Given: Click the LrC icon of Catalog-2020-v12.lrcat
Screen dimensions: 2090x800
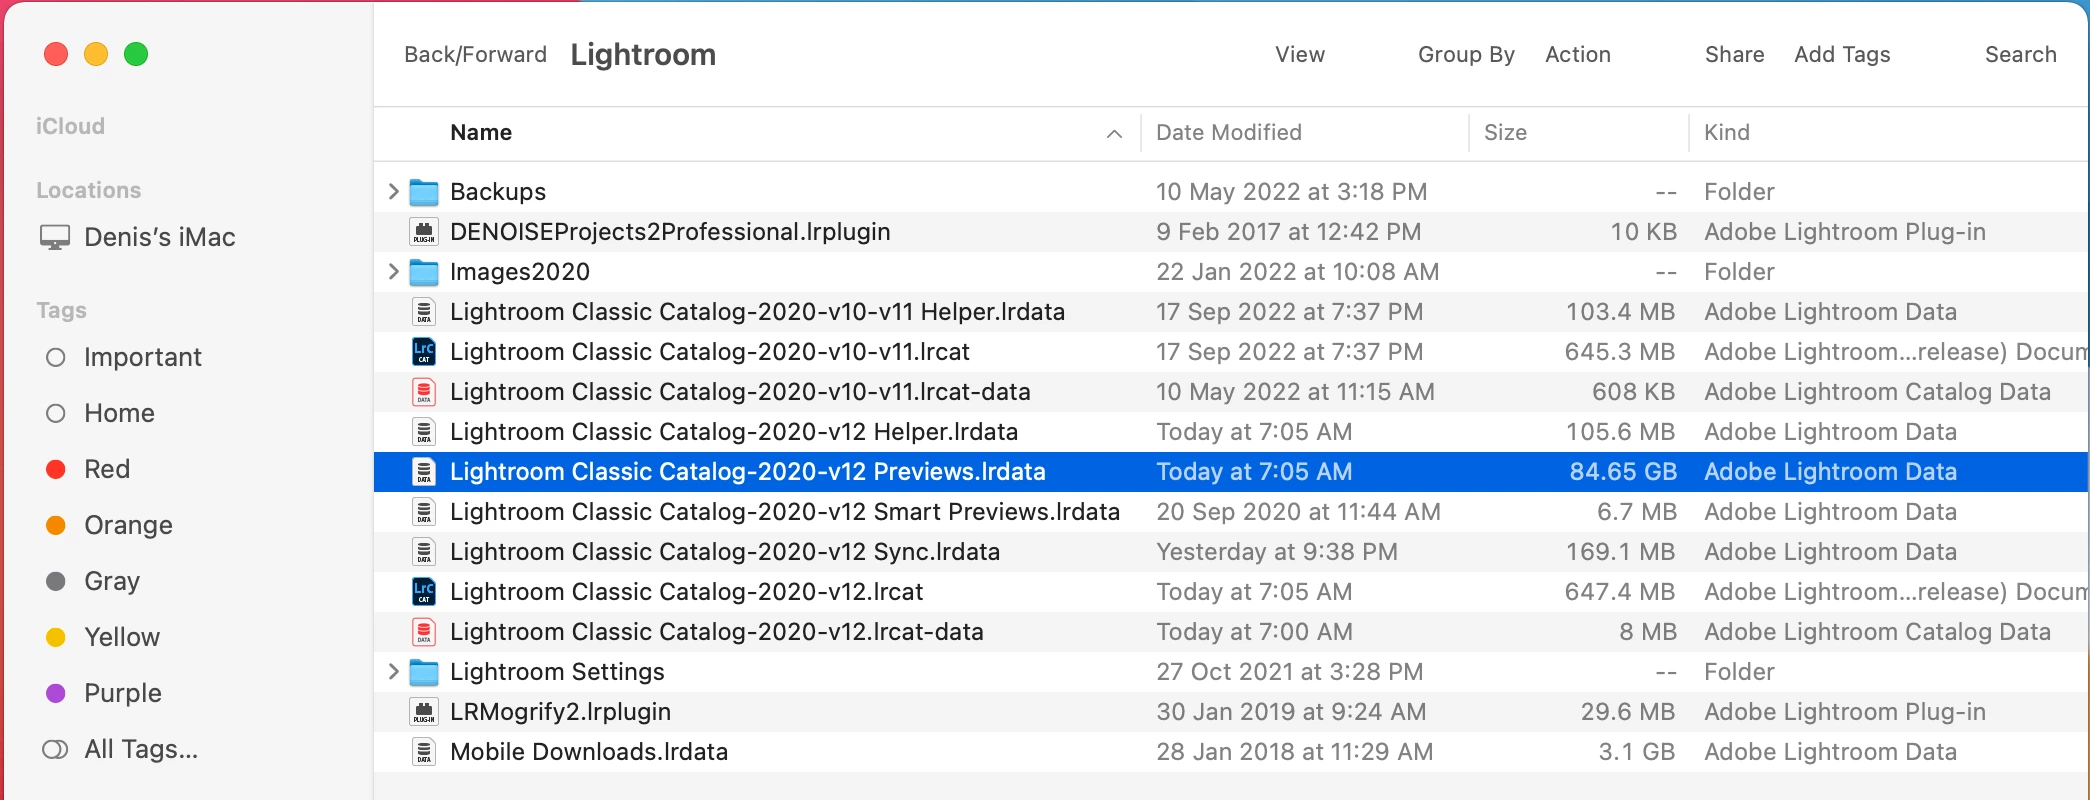Looking at the screenshot, I should coord(424,592).
